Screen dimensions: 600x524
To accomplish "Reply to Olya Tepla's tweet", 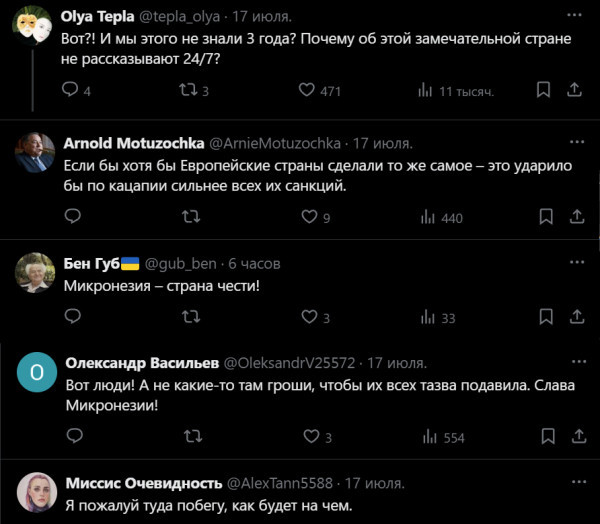I will coord(71,90).
